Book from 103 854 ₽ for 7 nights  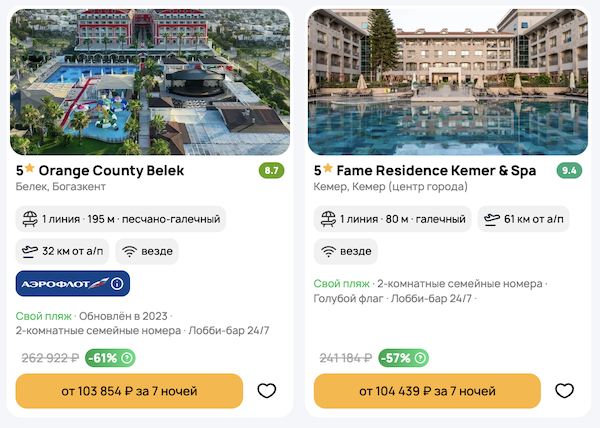129,391
